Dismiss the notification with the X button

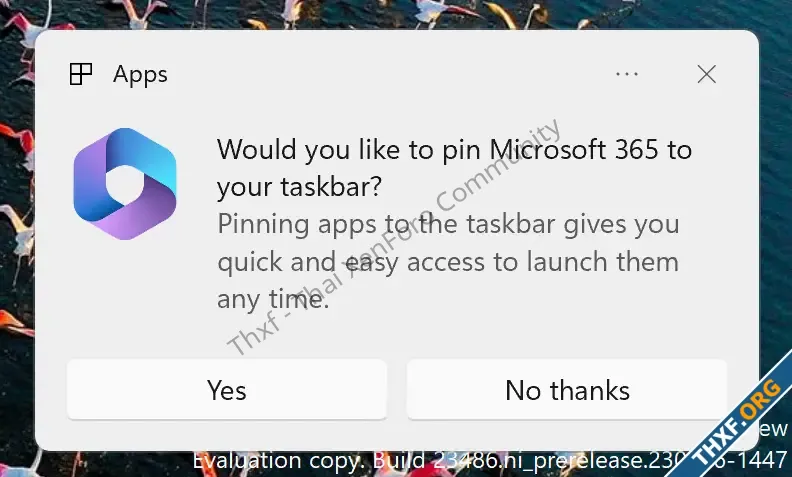tap(707, 74)
